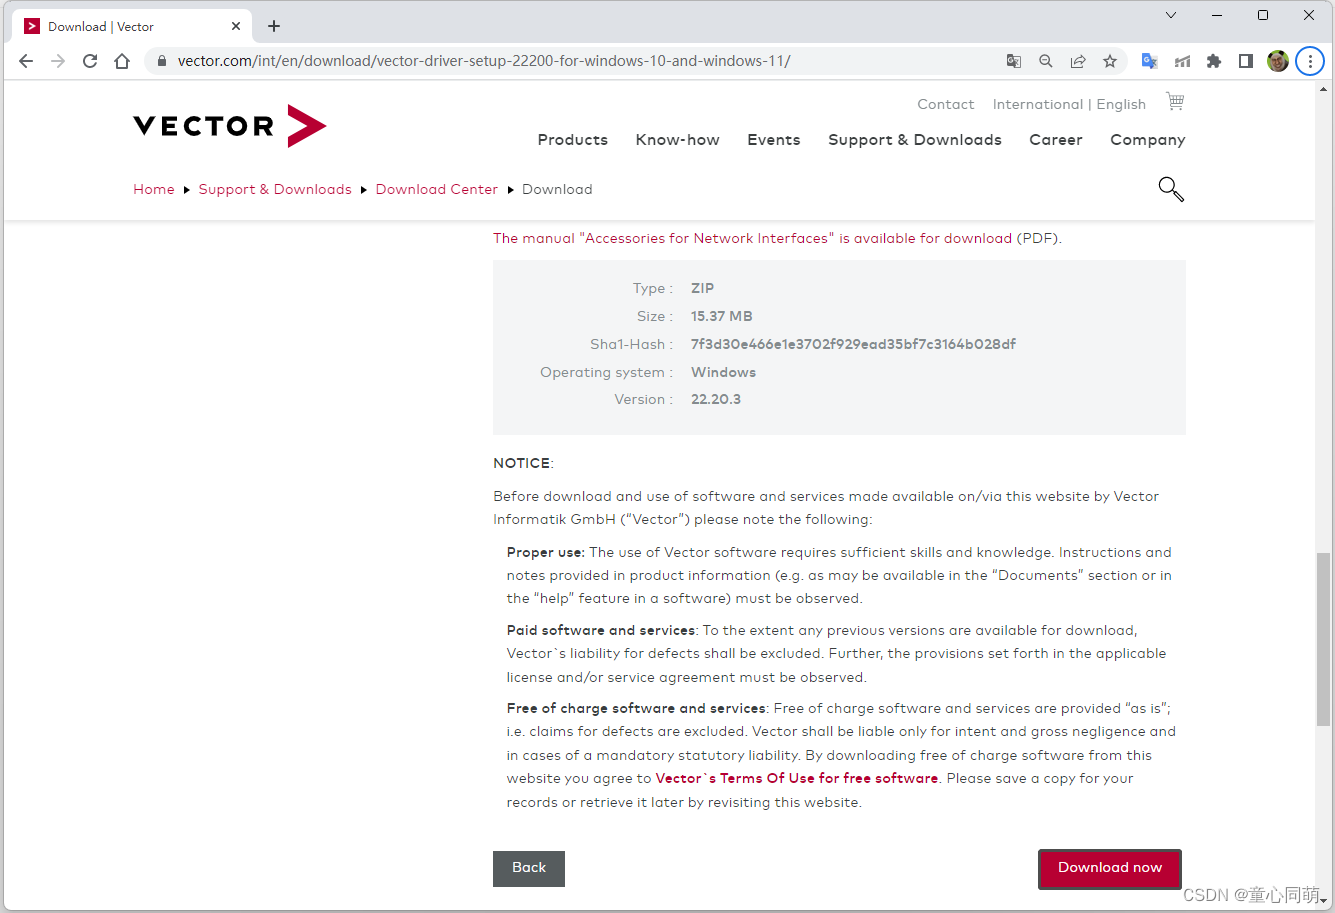Open Vector's Terms Of Use link

pos(797,778)
